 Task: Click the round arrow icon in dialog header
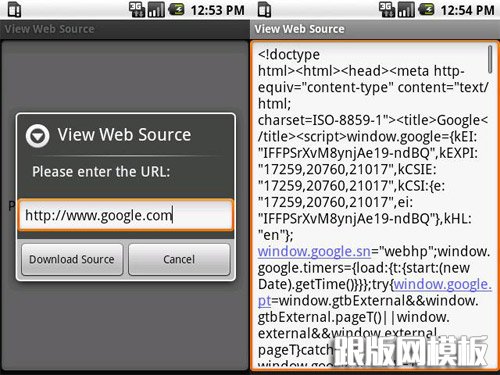click(37, 136)
